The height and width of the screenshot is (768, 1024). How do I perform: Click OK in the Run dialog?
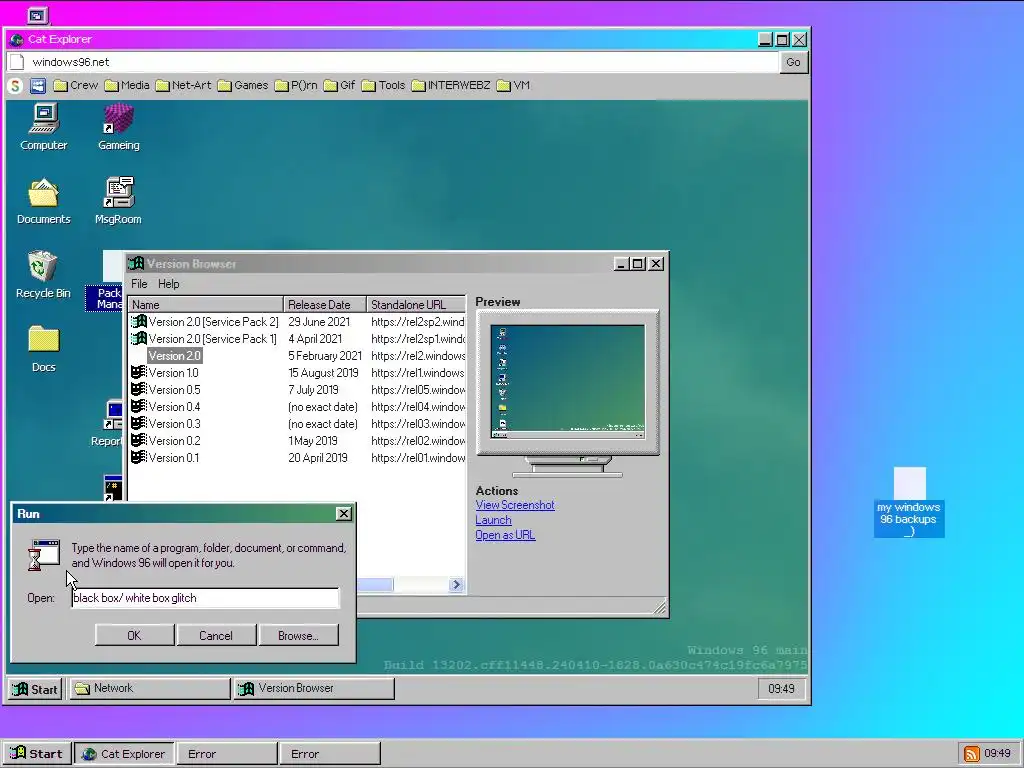point(135,635)
